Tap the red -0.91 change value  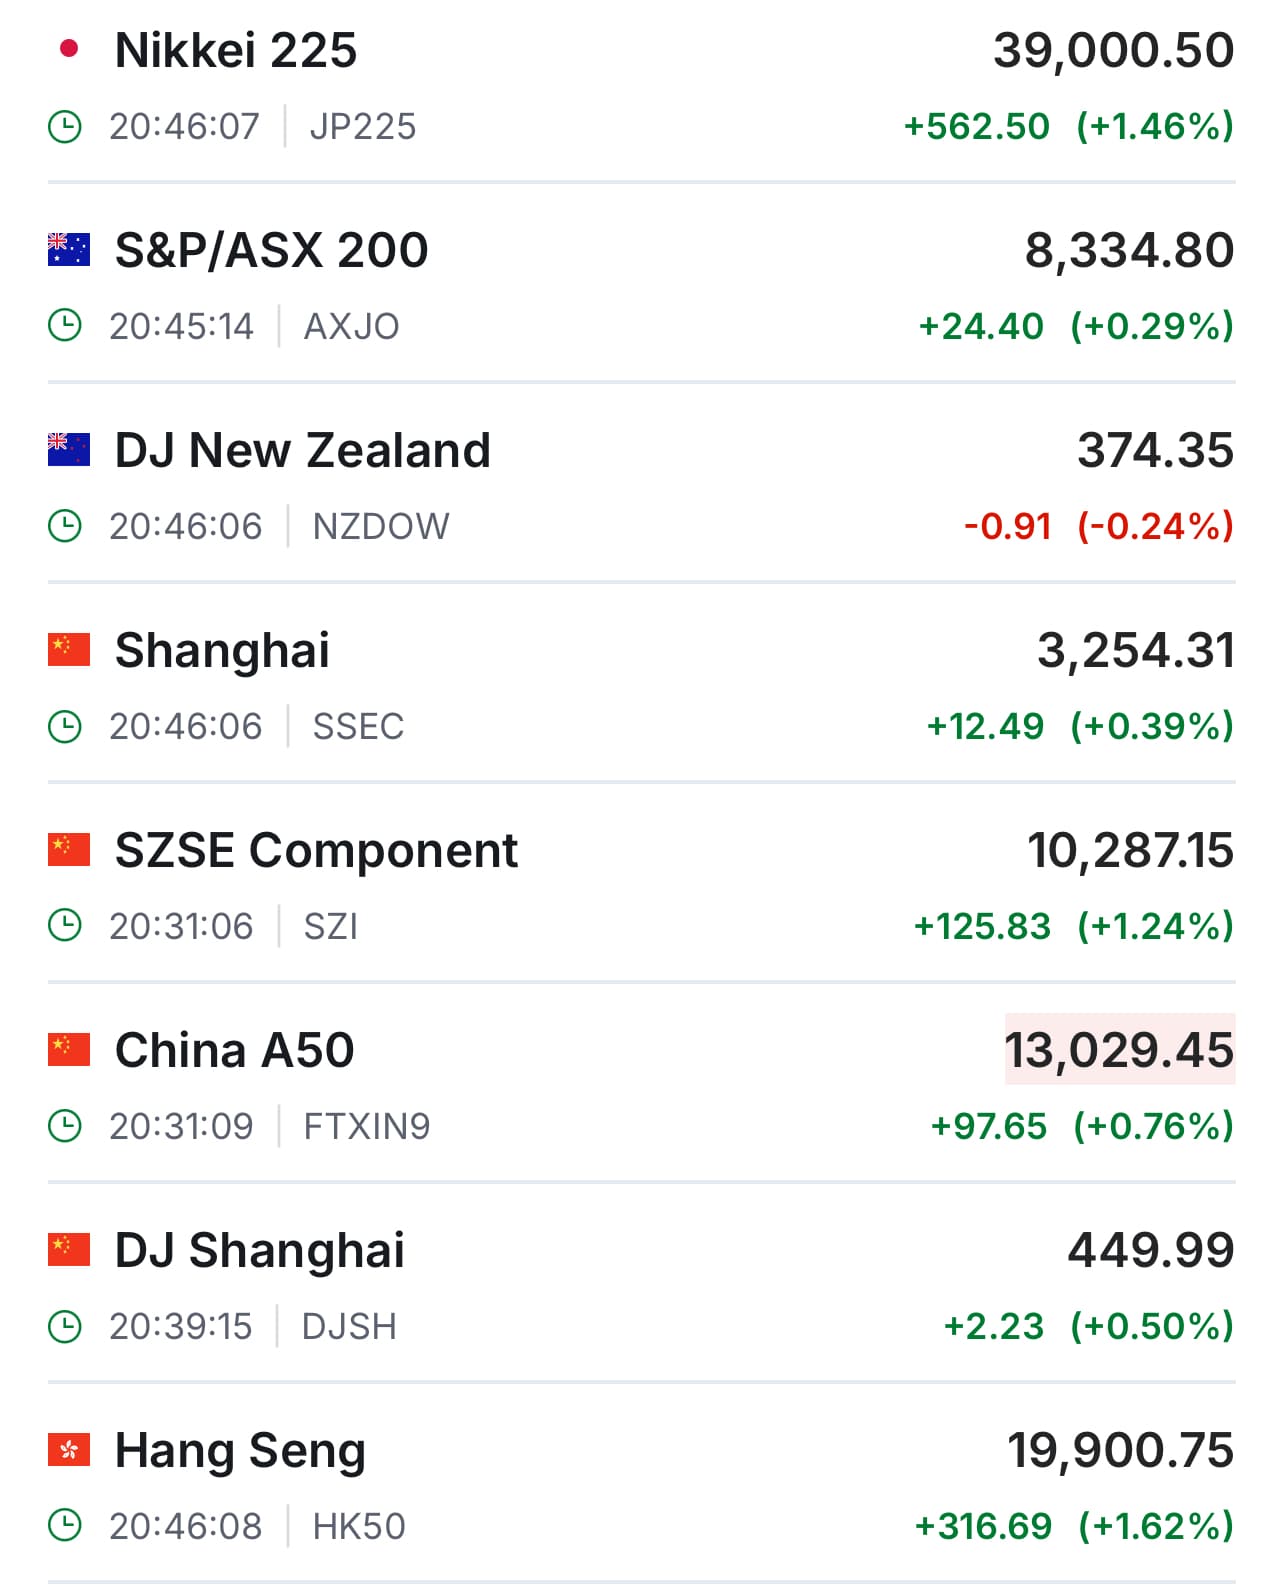pyautogui.click(x=1007, y=526)
